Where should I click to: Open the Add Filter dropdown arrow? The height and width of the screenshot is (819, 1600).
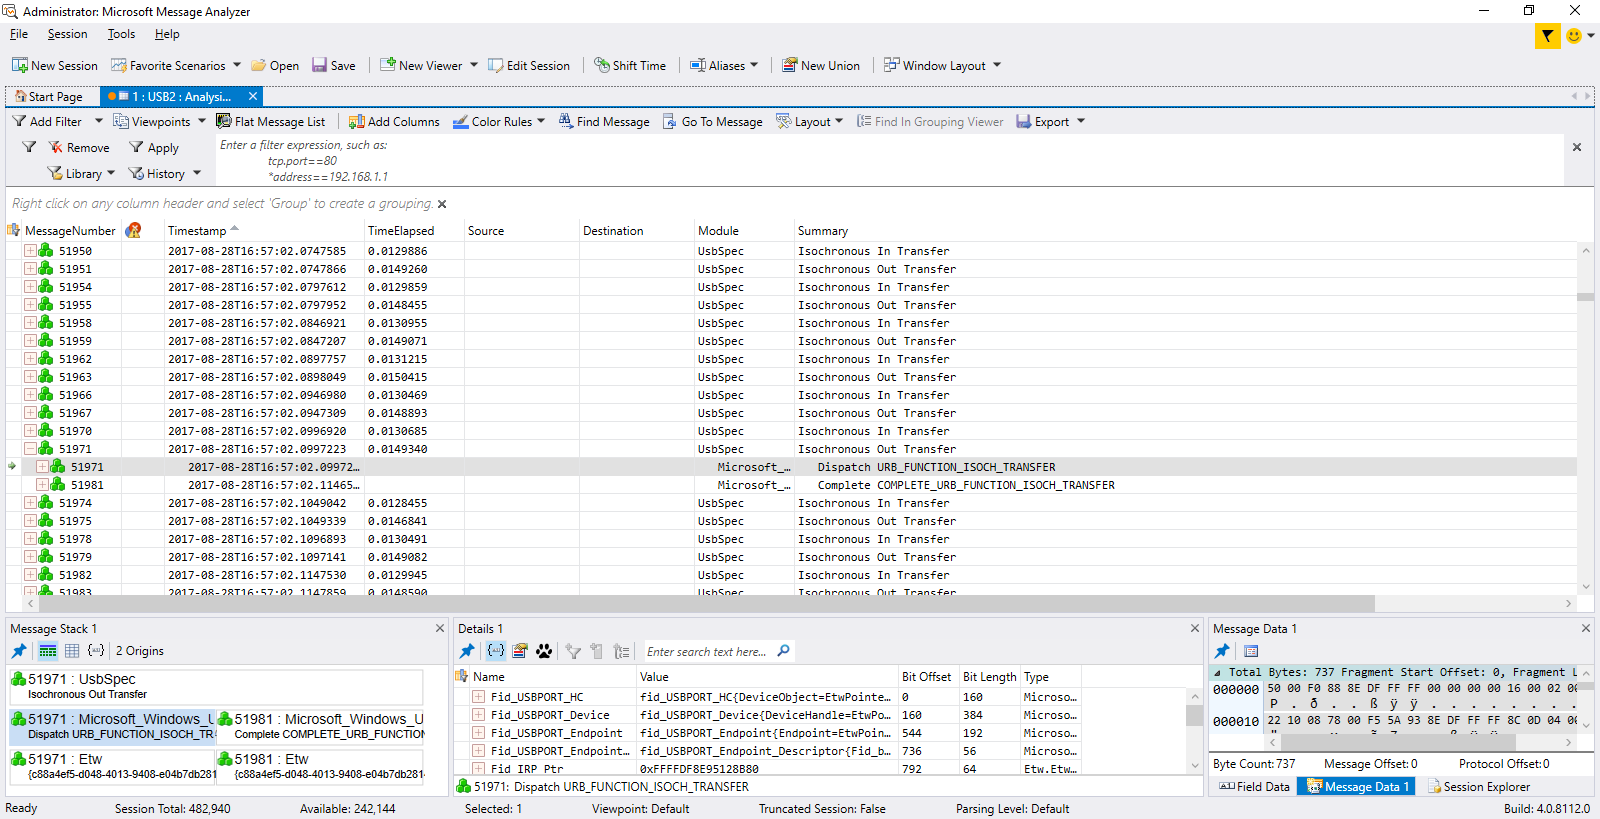click(x=99, y=121)
